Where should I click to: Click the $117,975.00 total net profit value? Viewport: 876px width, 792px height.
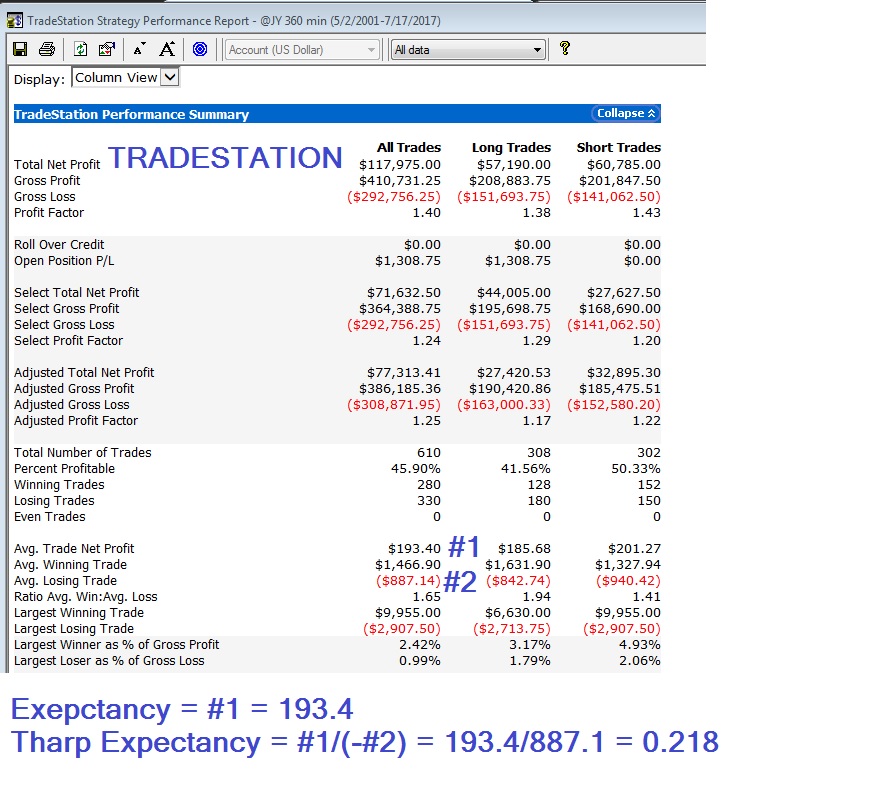pyautogui.click(x=400, y=165)
